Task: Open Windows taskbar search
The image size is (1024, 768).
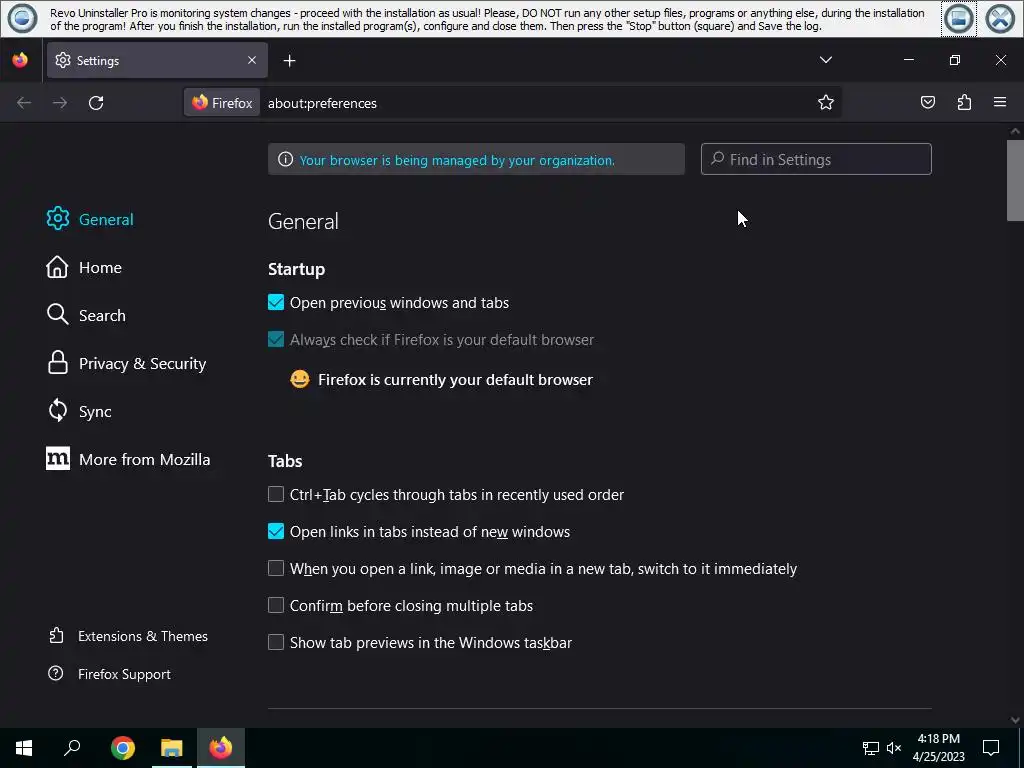Action: click(72, 748)
